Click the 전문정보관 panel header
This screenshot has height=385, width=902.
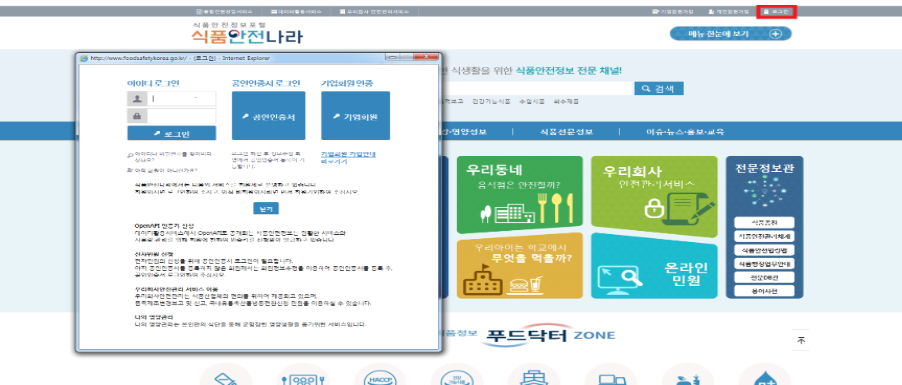tap(764, 169)
